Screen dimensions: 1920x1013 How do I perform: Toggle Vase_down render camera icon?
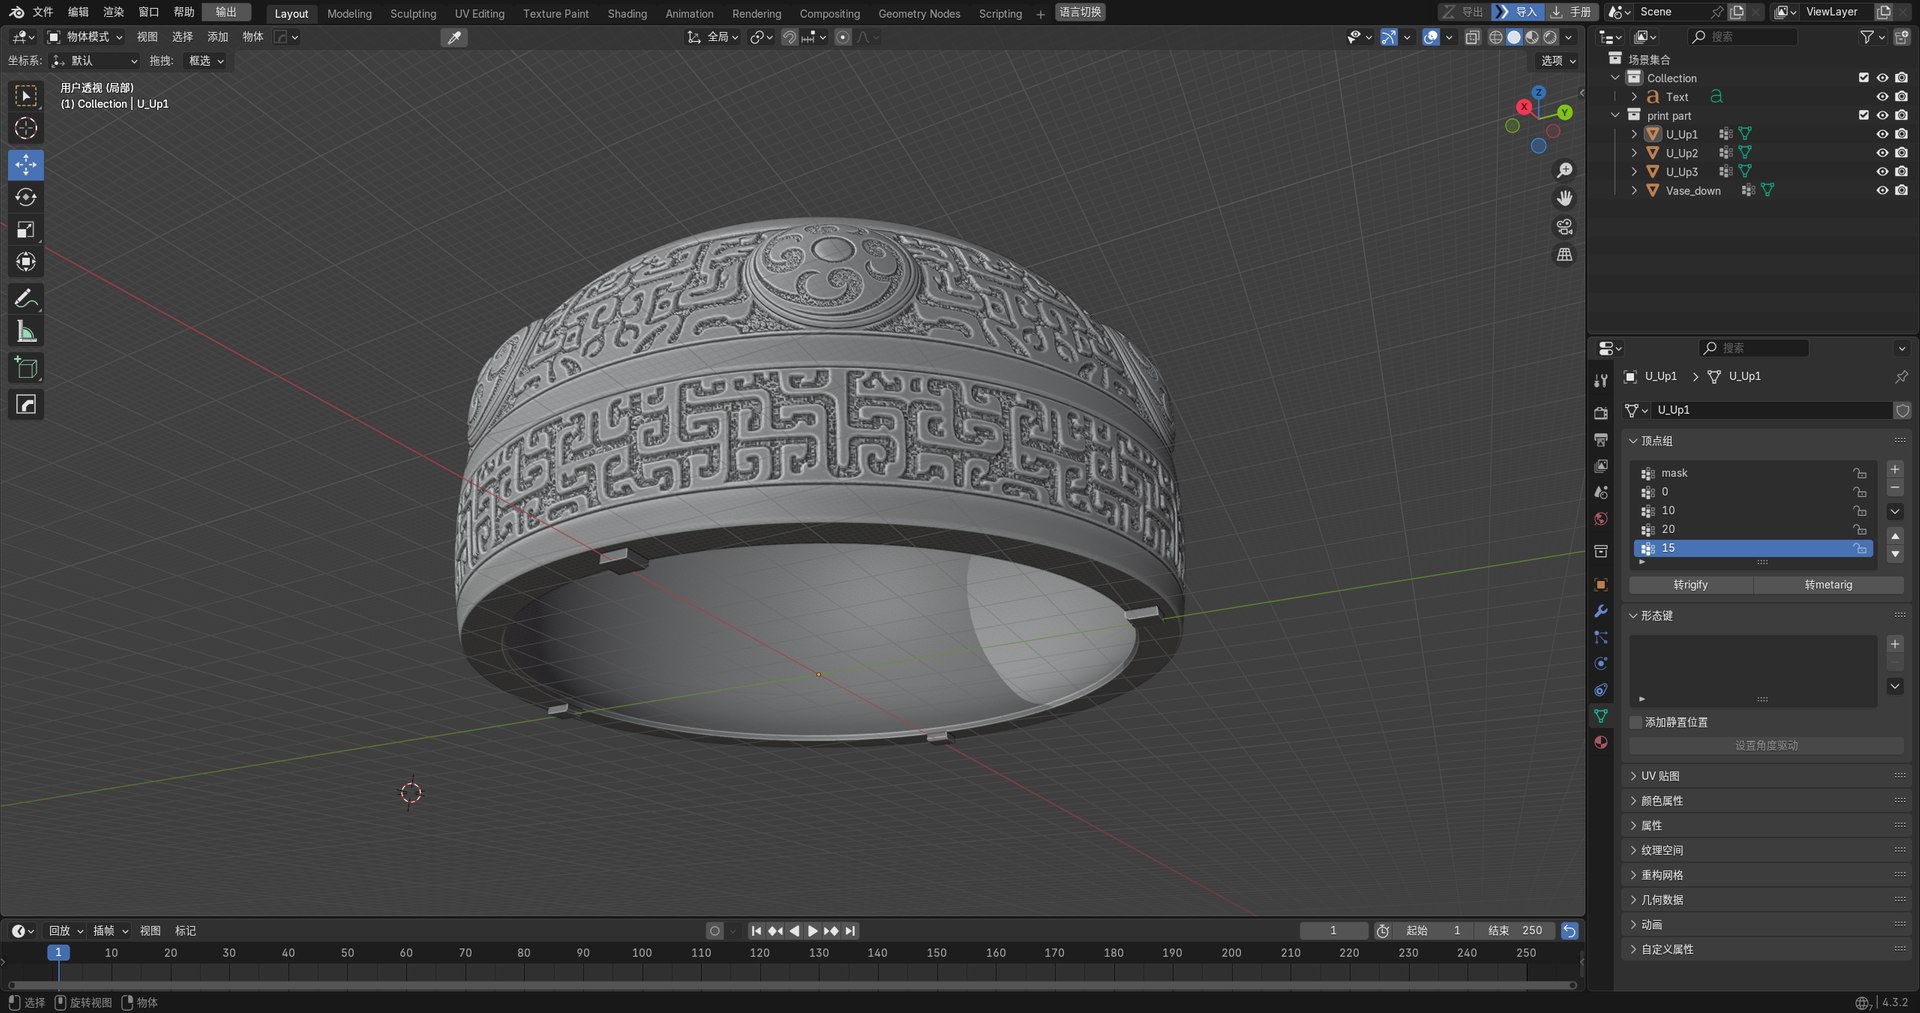click(x=1901, y=190)
